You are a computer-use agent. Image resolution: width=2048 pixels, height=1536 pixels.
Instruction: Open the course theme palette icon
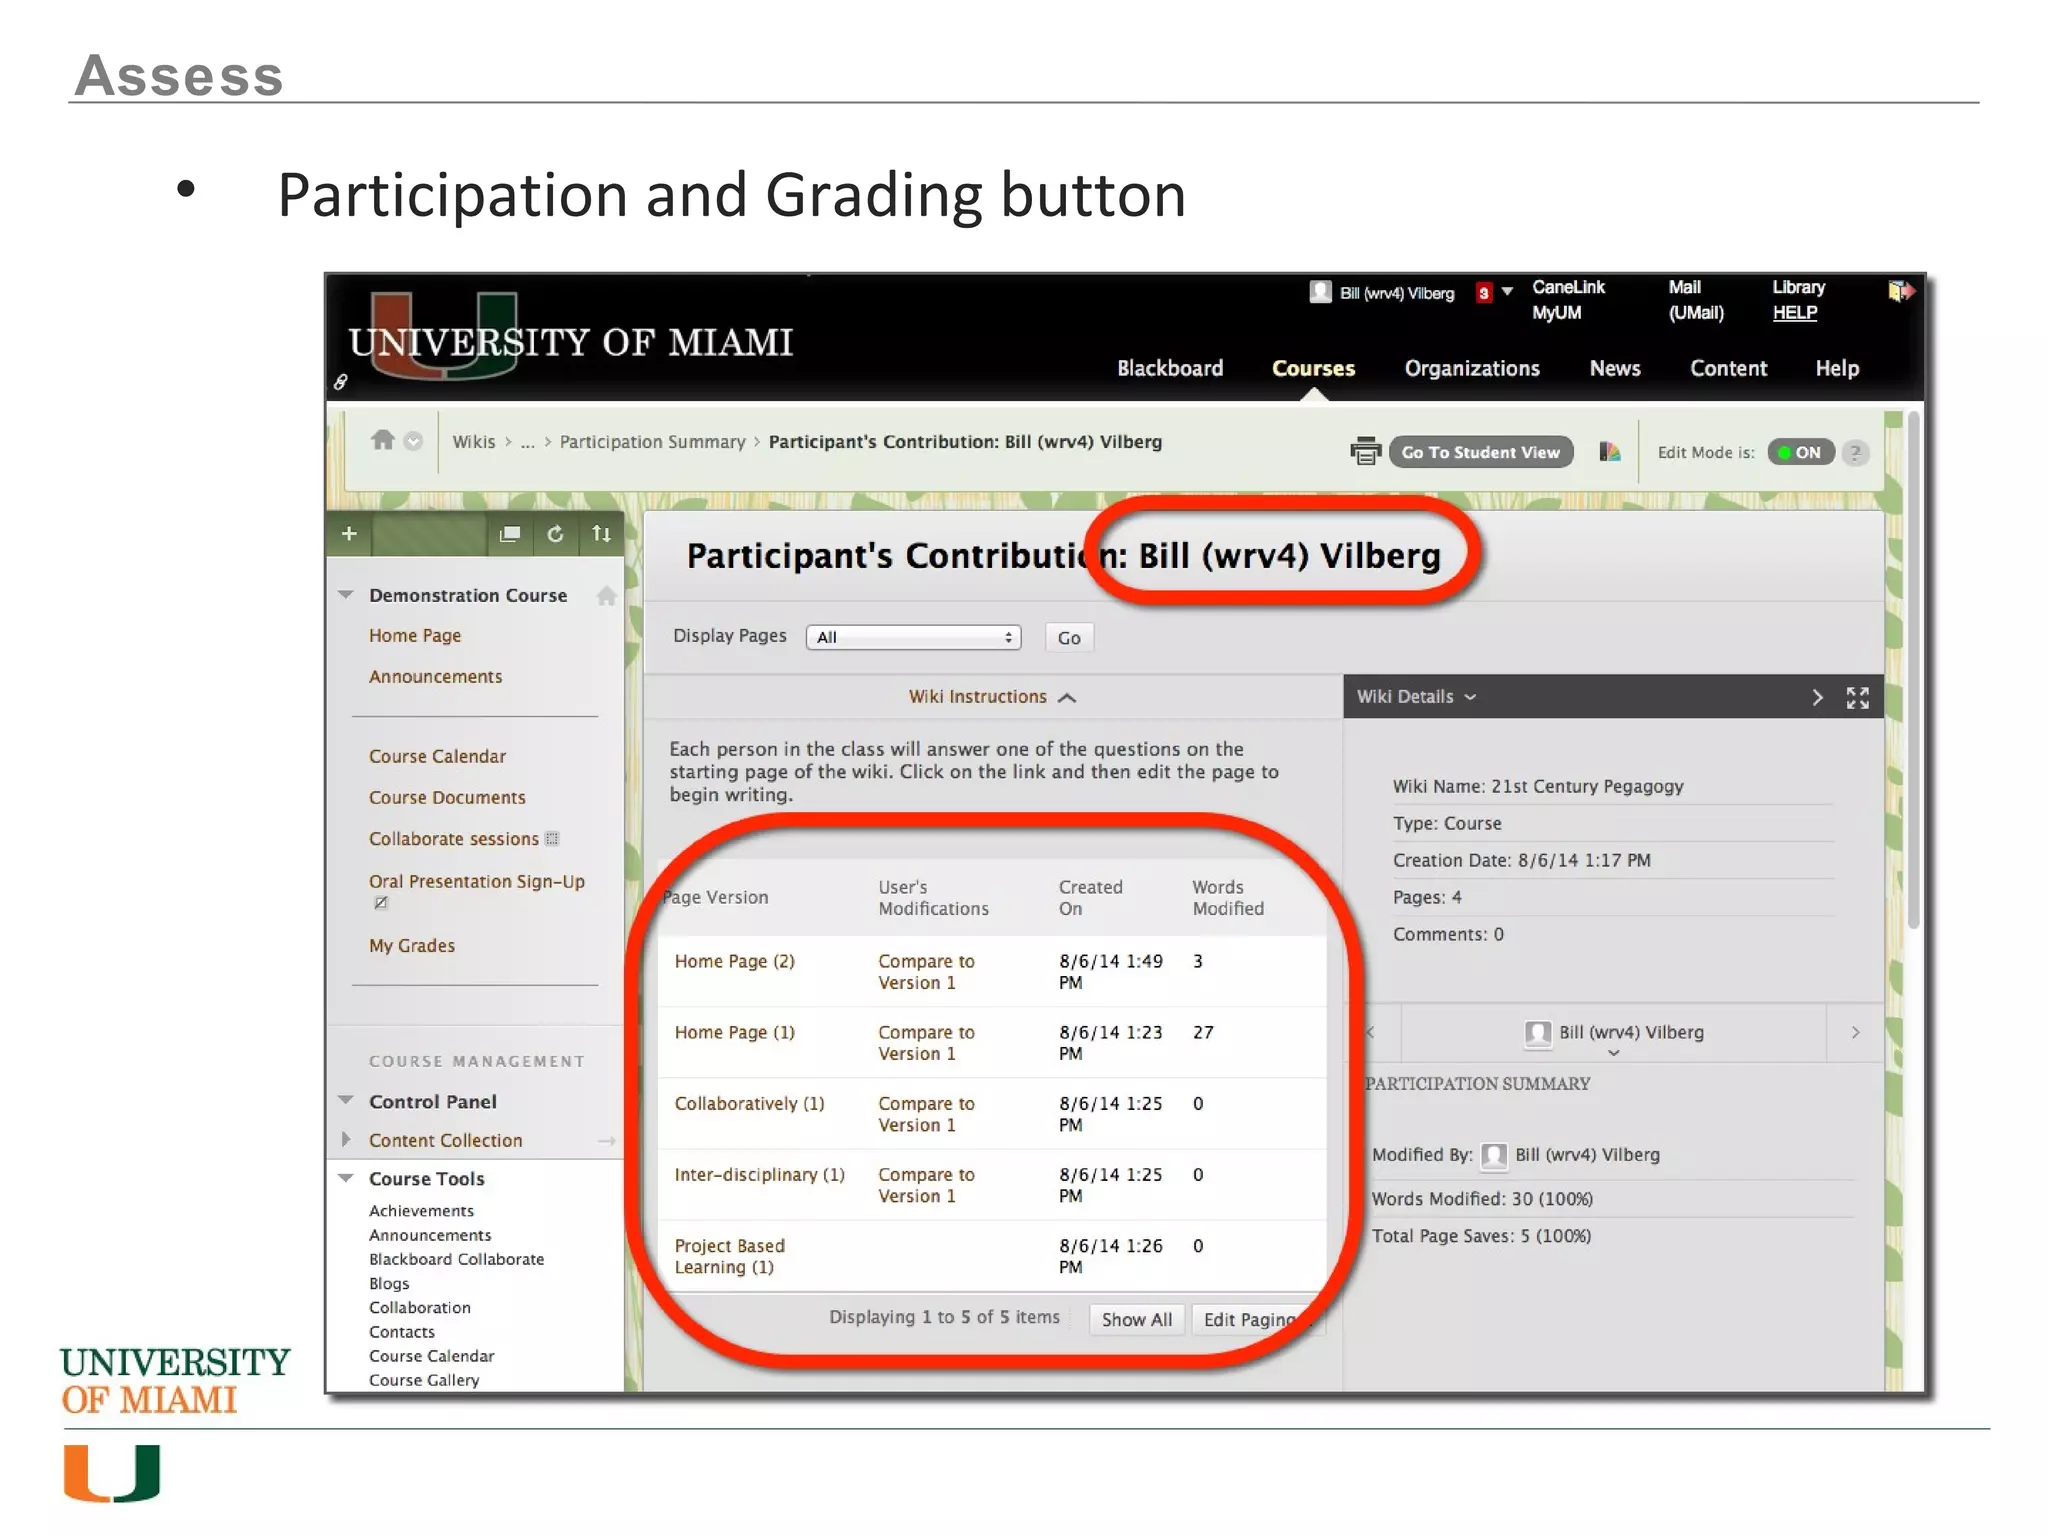(1609, 452)
